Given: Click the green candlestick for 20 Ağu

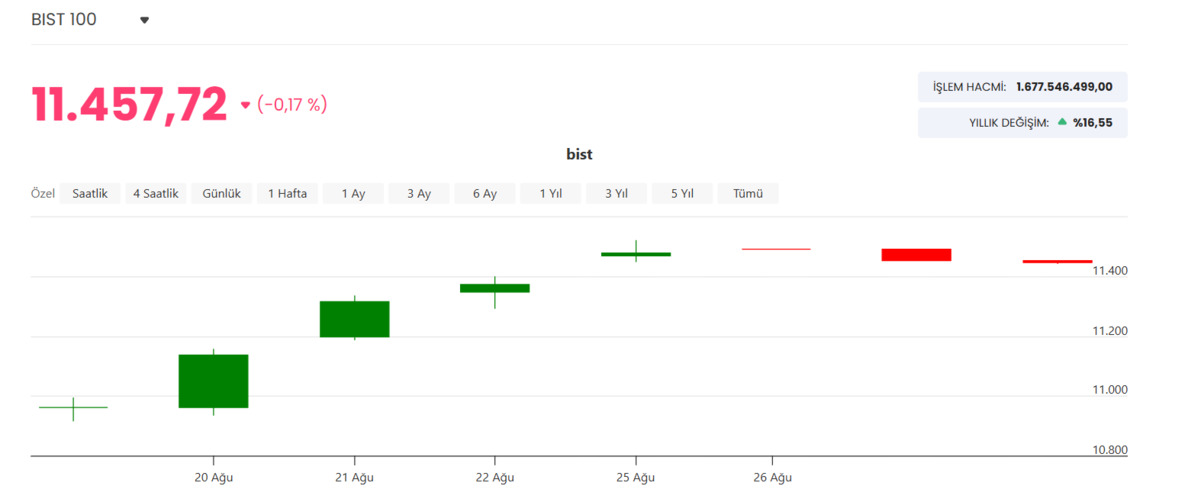Looking at the screenshot, I should point(213,381).
